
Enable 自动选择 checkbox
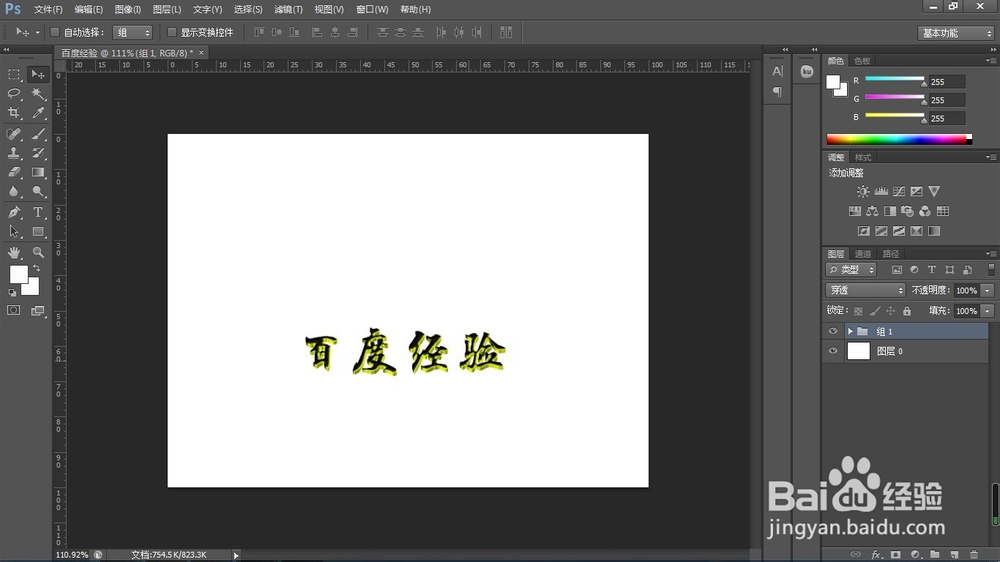coord(55,32)
